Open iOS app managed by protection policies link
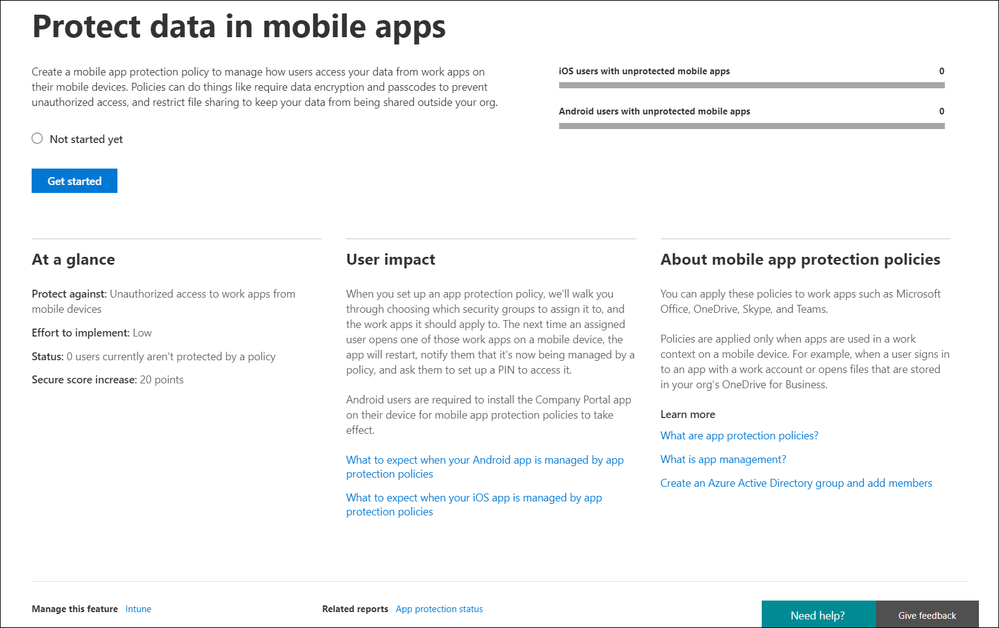999x628 pixels. (x=474, y=504)
